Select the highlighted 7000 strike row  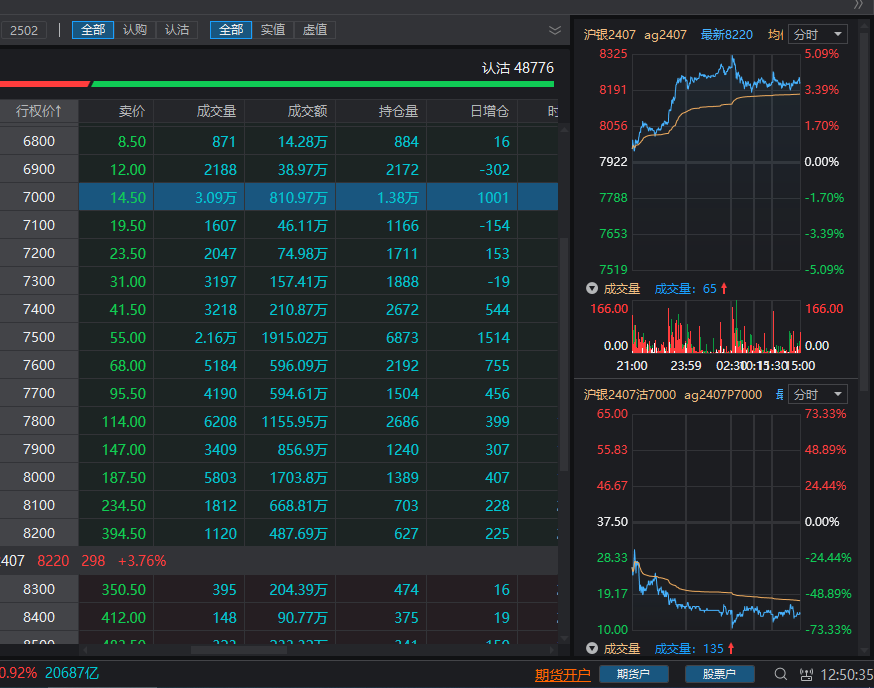pyautogui.click(x=279, y=197)
